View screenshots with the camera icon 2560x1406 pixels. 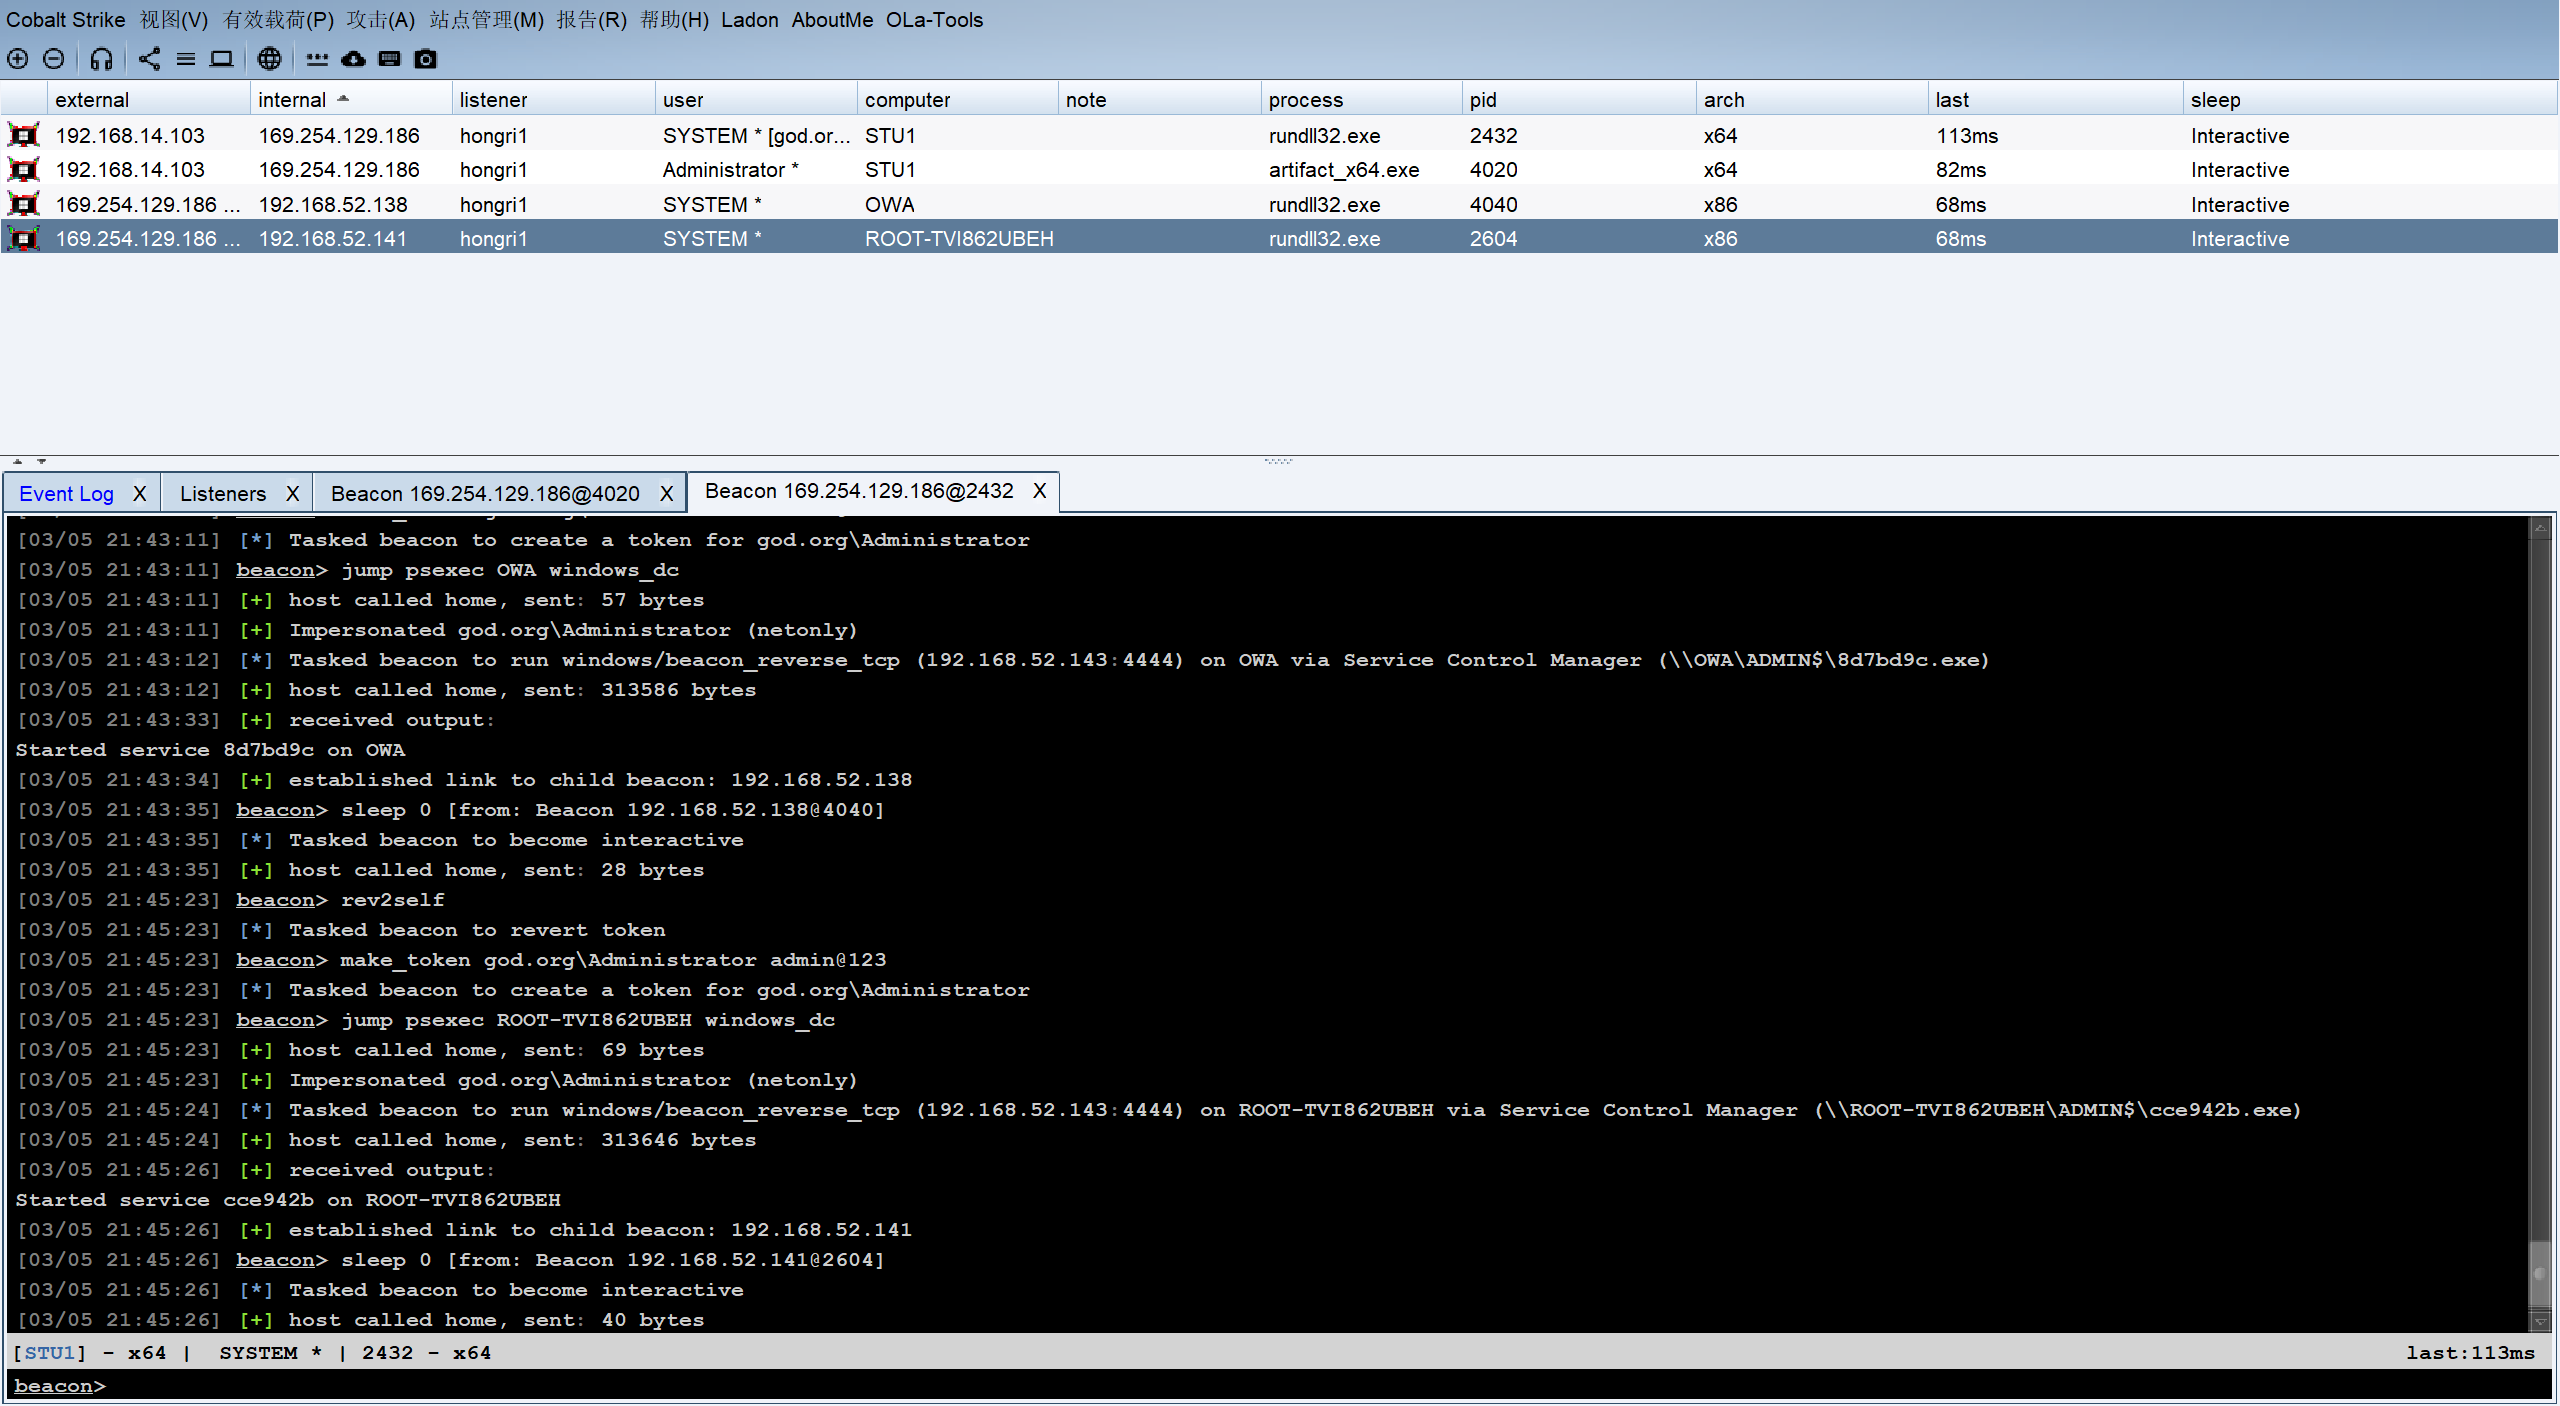425,59
